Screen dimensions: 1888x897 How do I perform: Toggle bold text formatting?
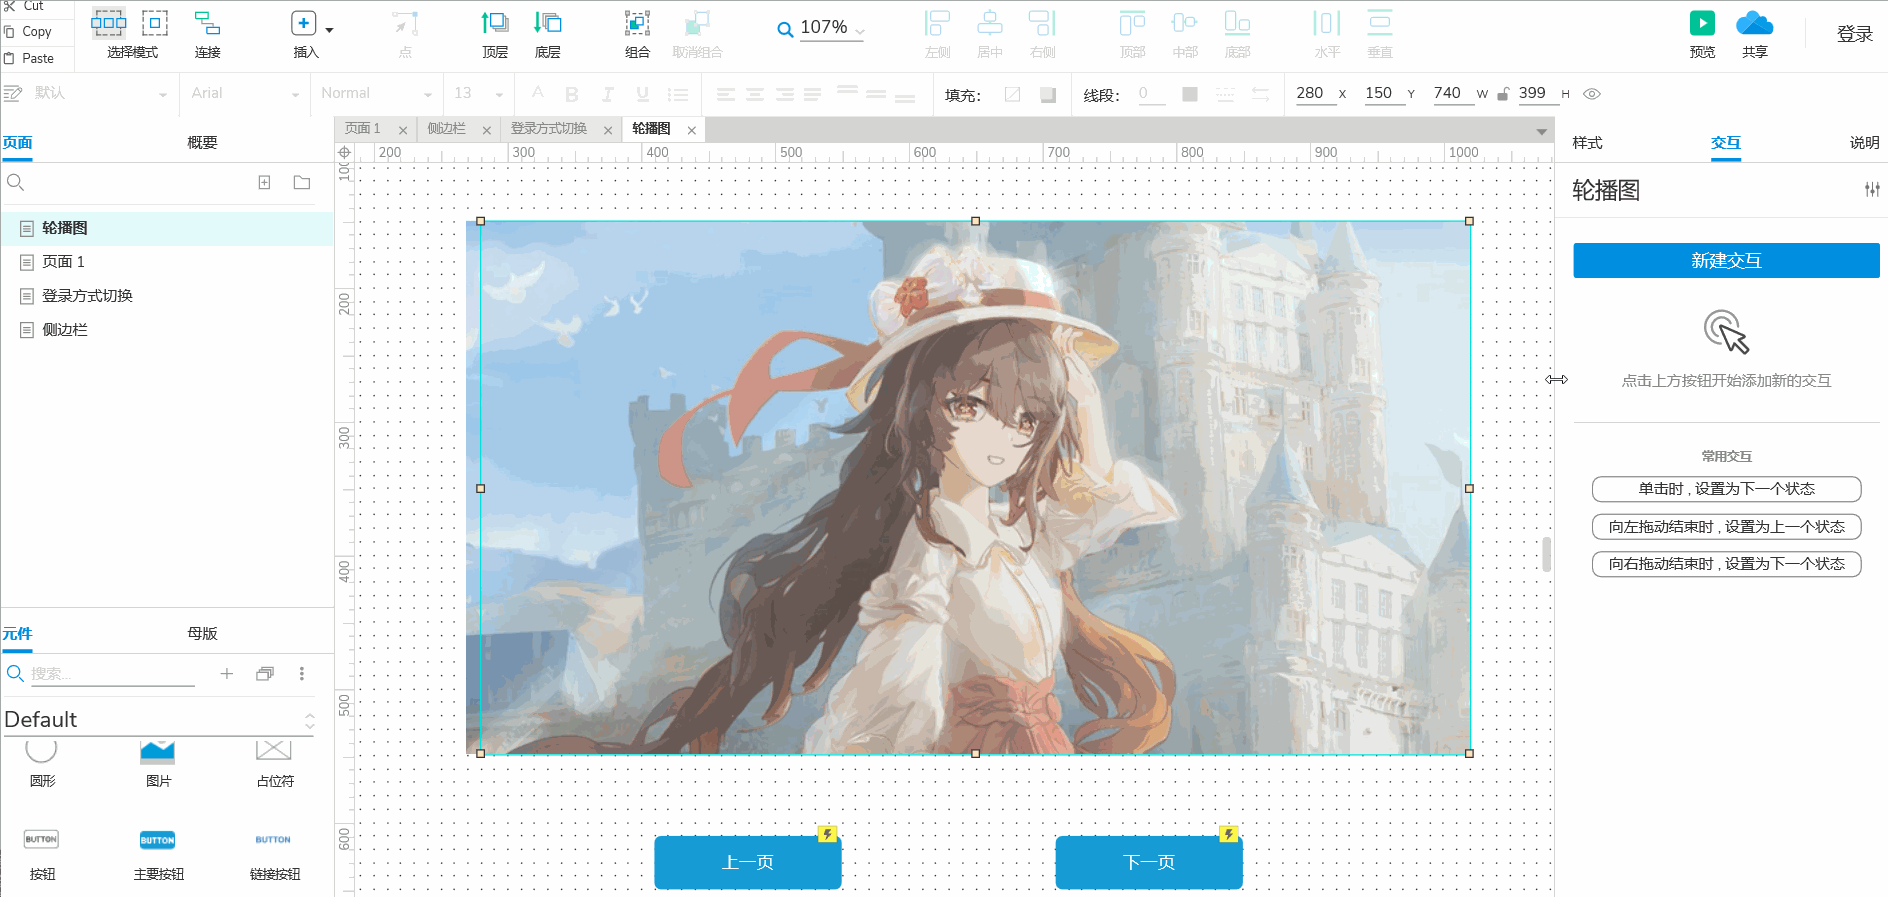[x=572, y=94]
